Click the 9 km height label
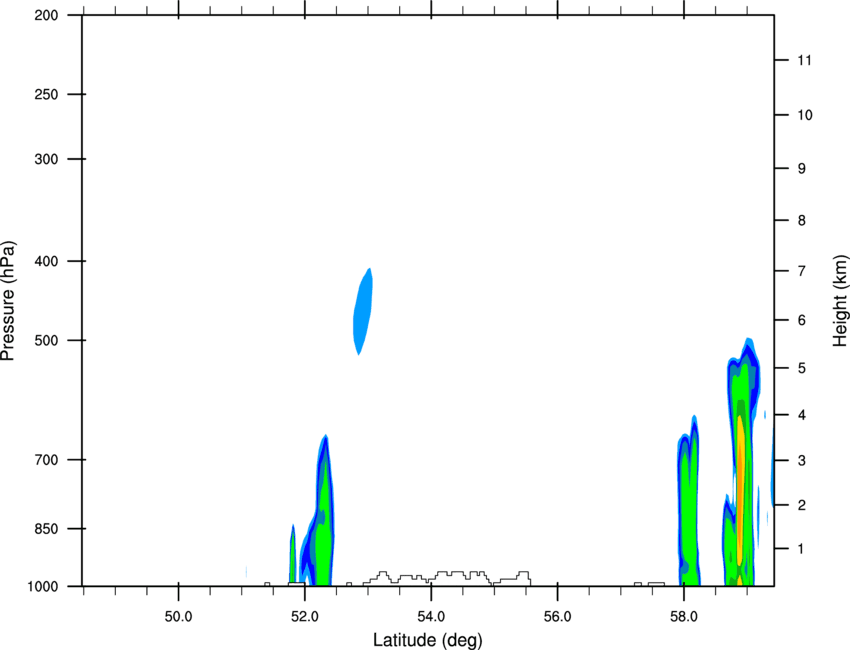850x650 pixels. coord(802,168)
